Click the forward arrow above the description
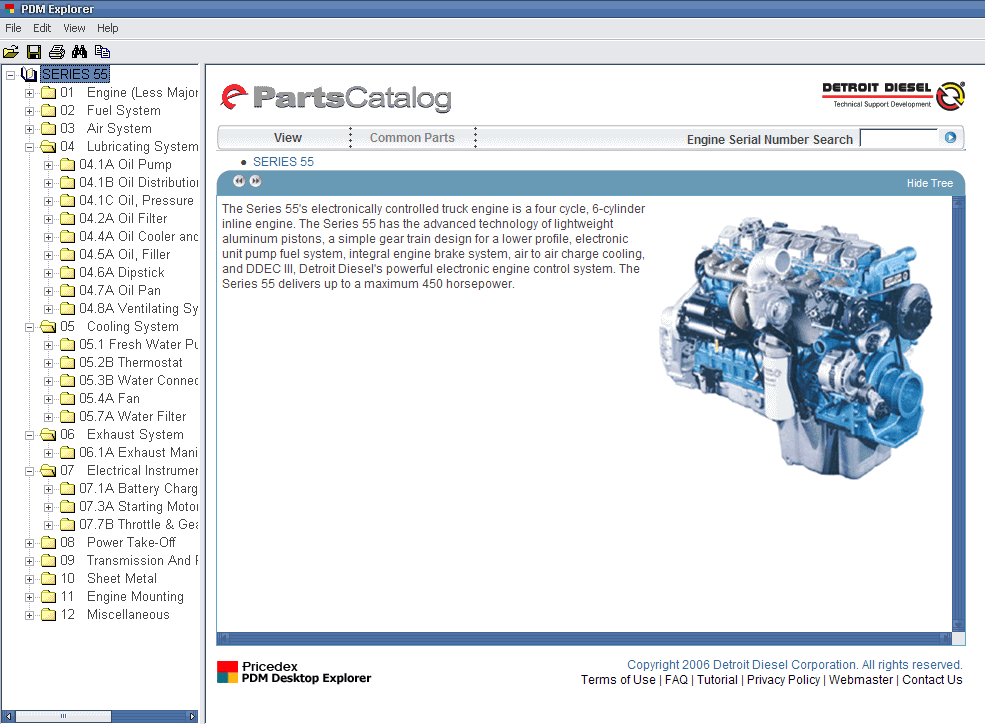 coord(256,181)
